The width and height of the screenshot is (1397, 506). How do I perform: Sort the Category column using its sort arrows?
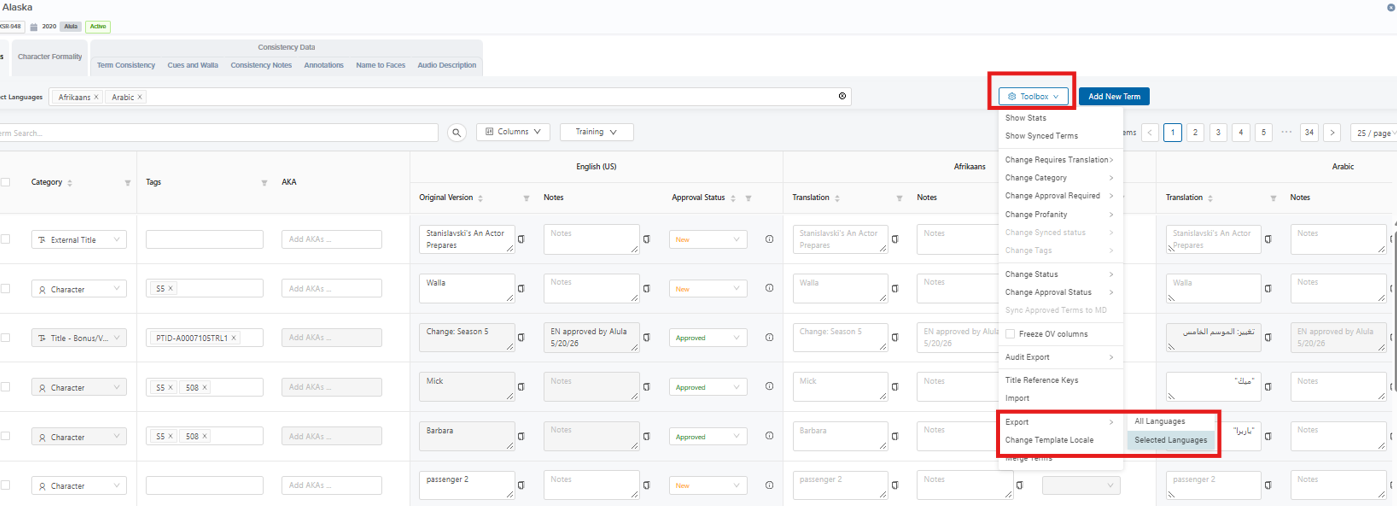pos(69,183)
